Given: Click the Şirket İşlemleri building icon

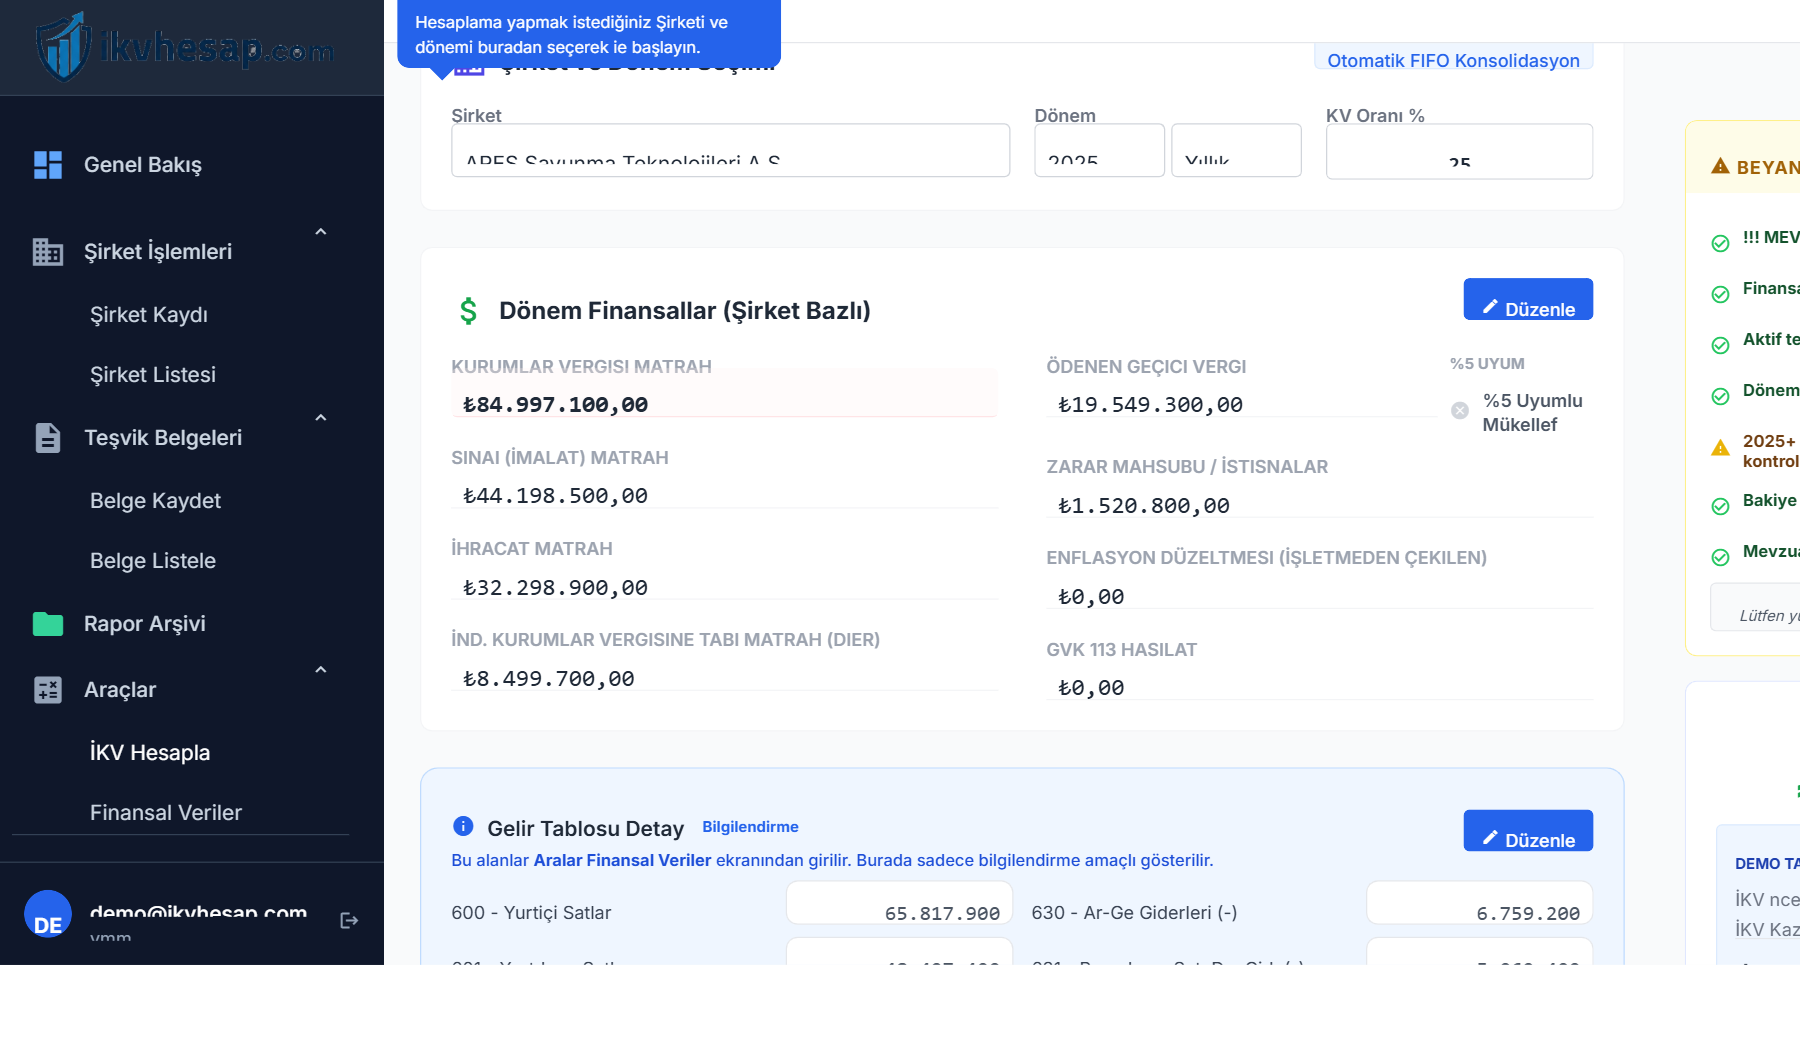Looking at the screenshot, I should click(x=48, y=252).
